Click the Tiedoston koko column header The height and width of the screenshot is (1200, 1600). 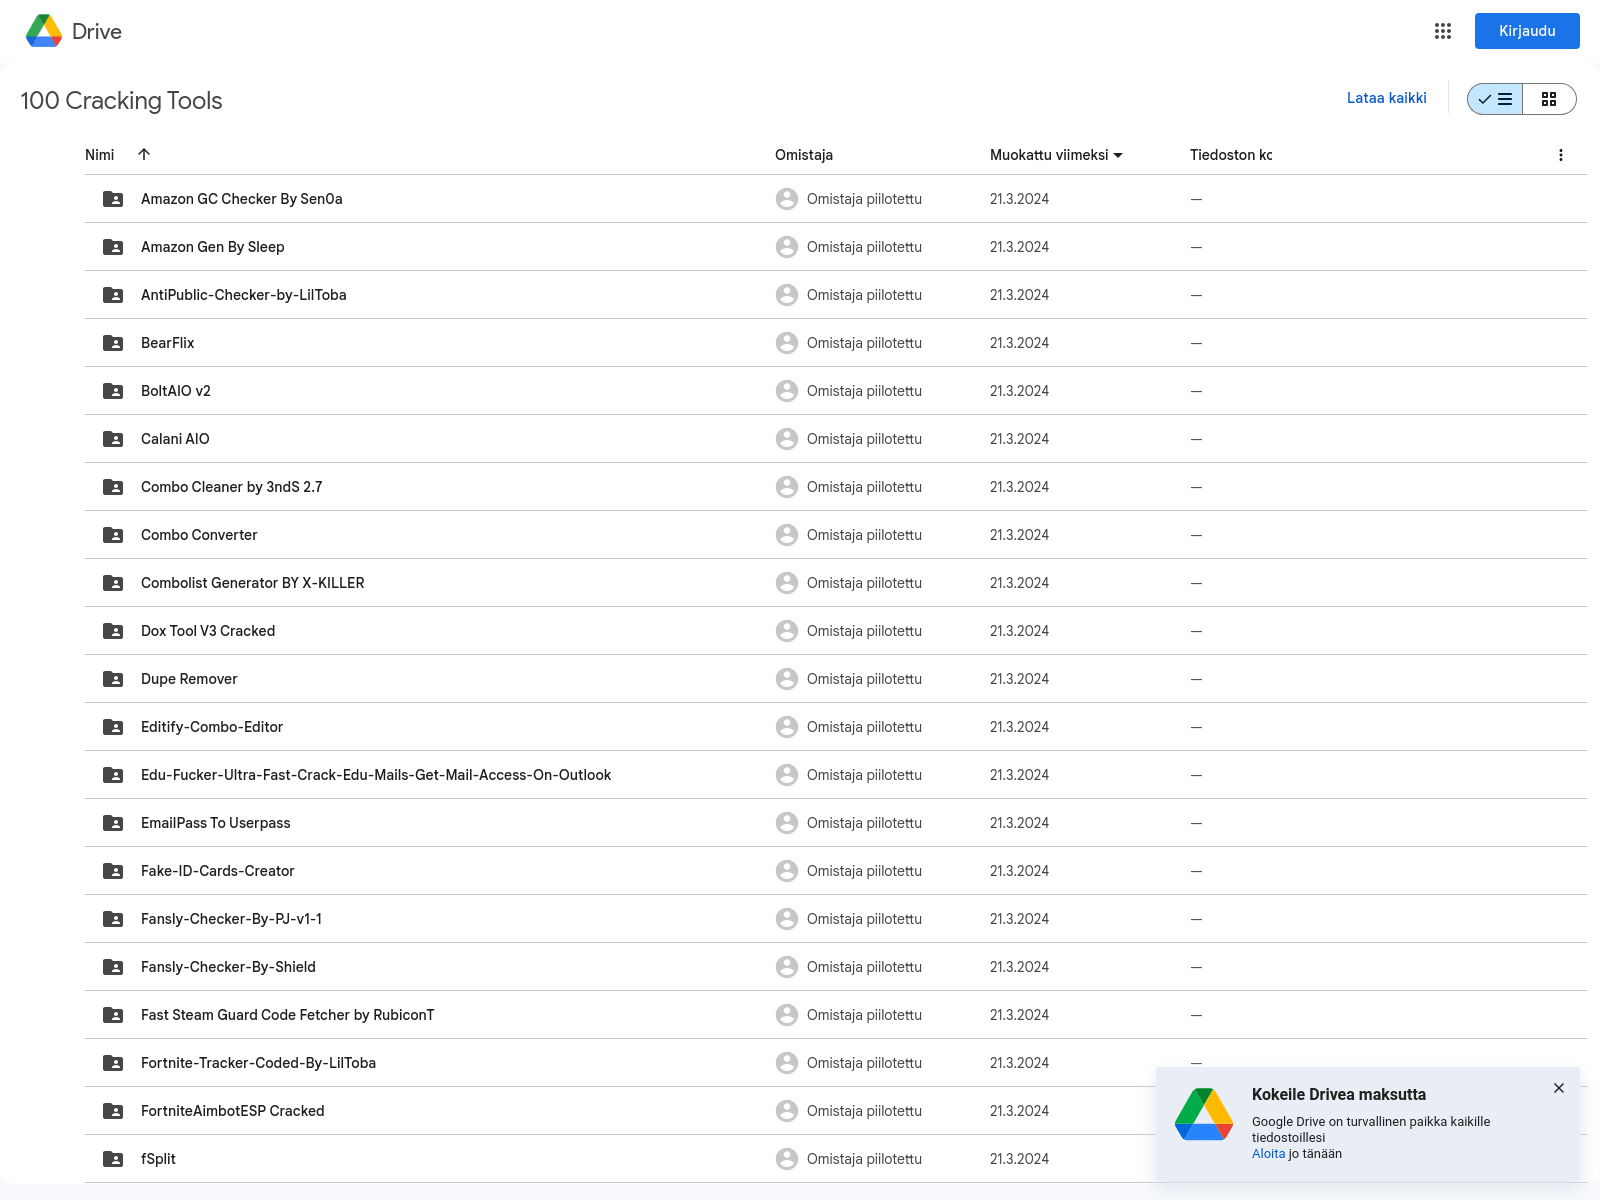(x=1231, y=155)
